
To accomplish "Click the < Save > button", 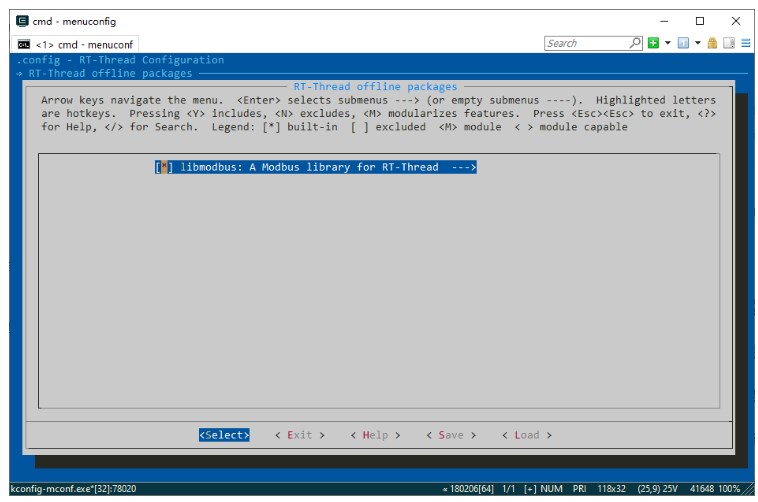I will coord(451,435).
